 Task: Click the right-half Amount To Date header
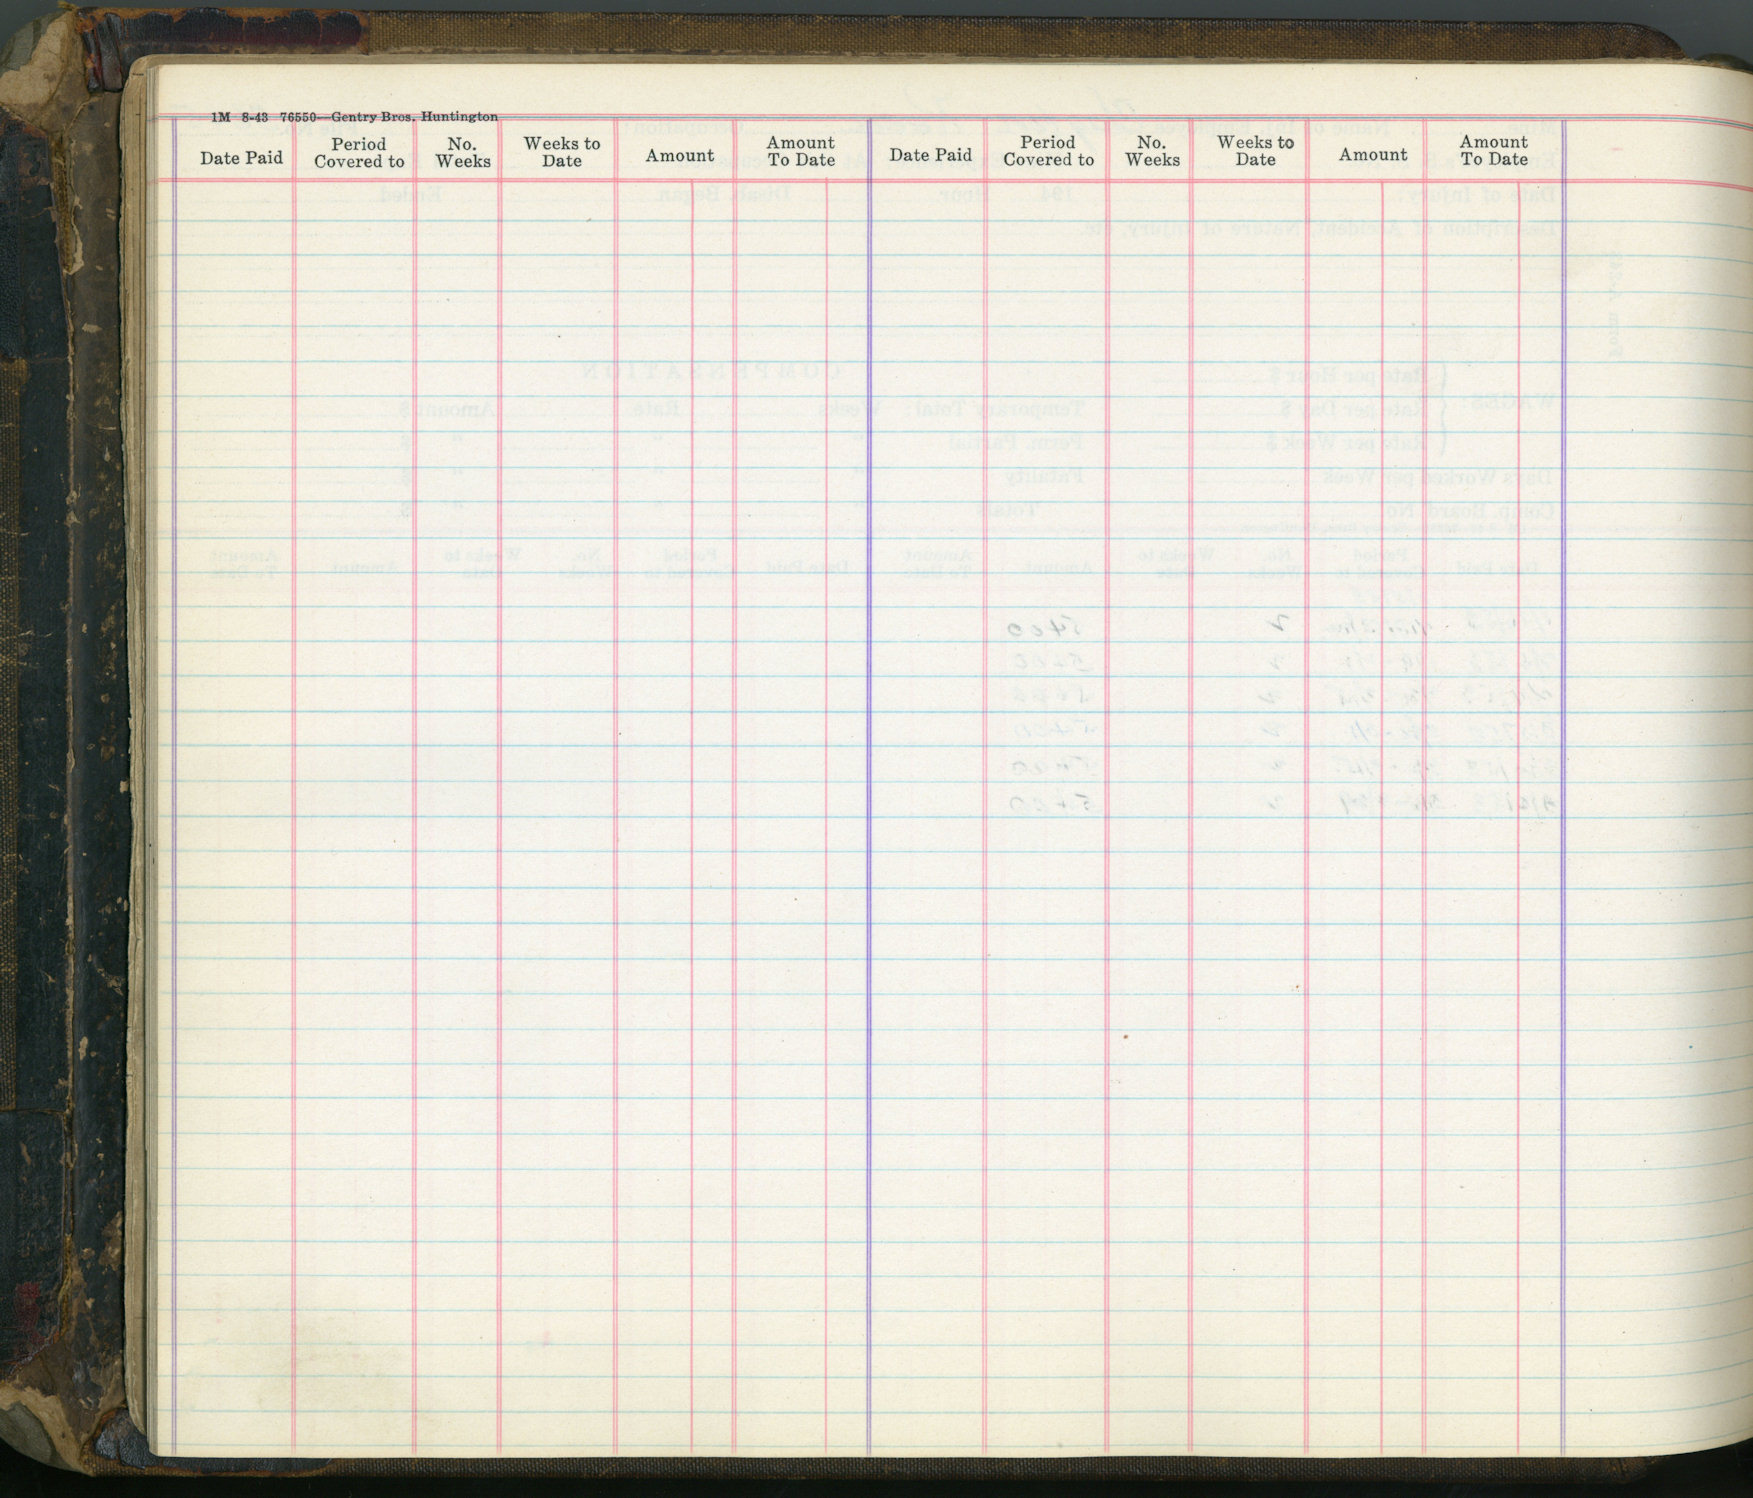(1493, 150)
